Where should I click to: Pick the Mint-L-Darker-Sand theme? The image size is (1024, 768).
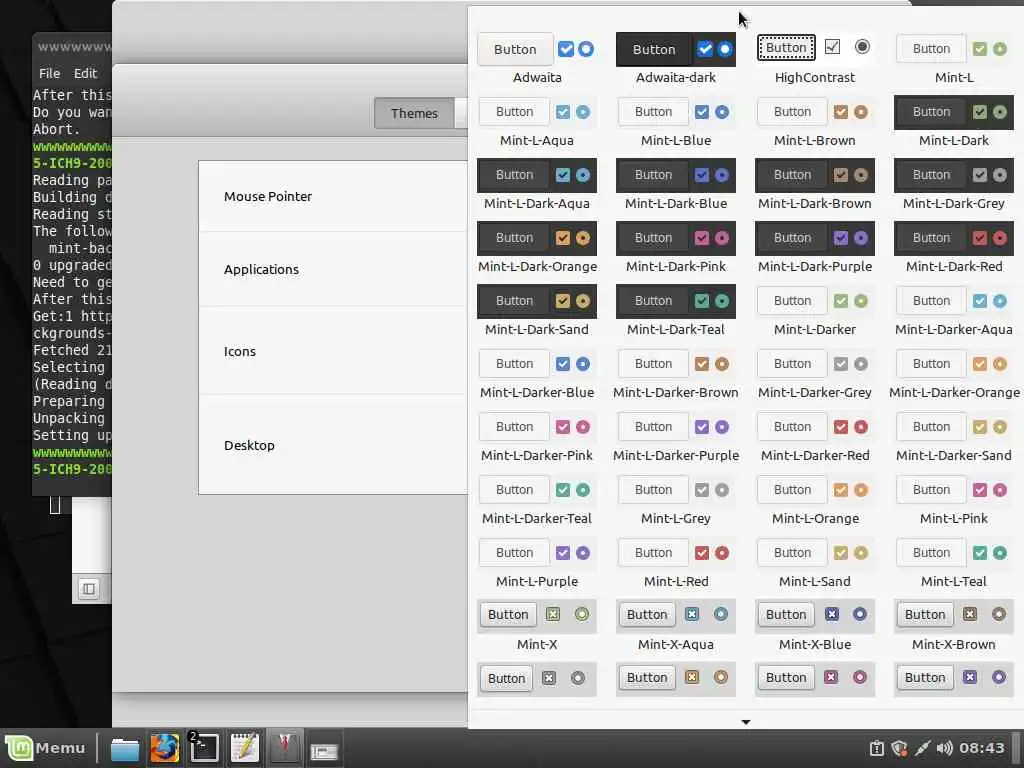point(954,437)
